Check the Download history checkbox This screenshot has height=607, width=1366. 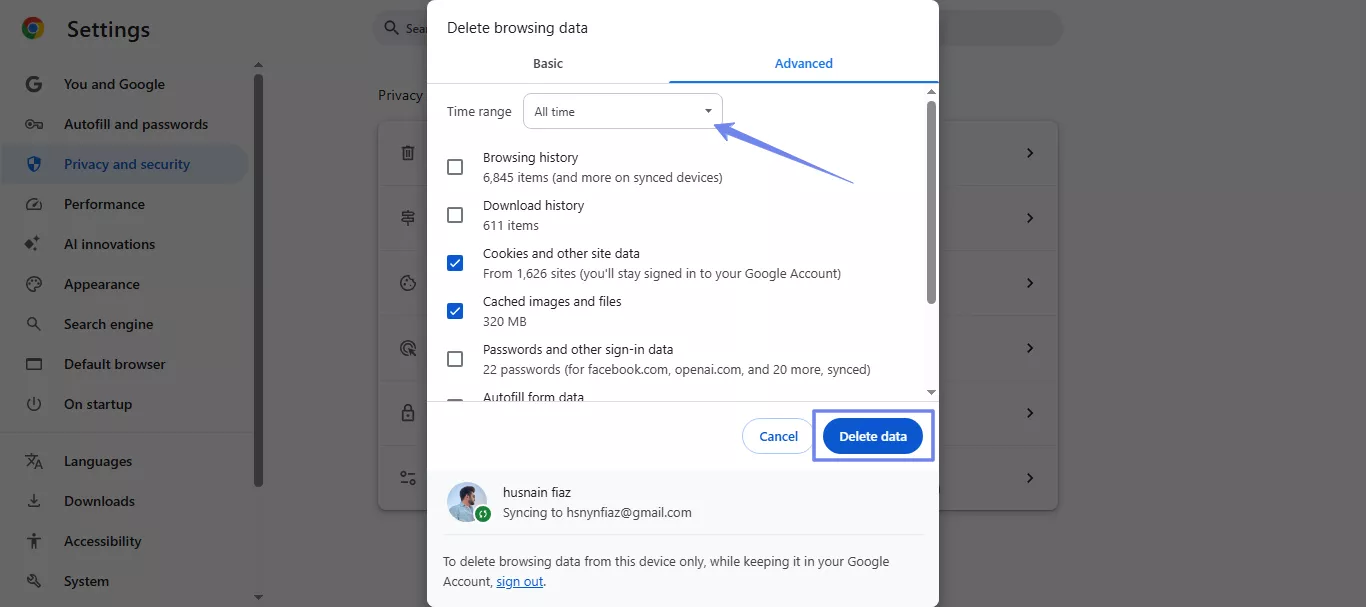tap(455, 214)
